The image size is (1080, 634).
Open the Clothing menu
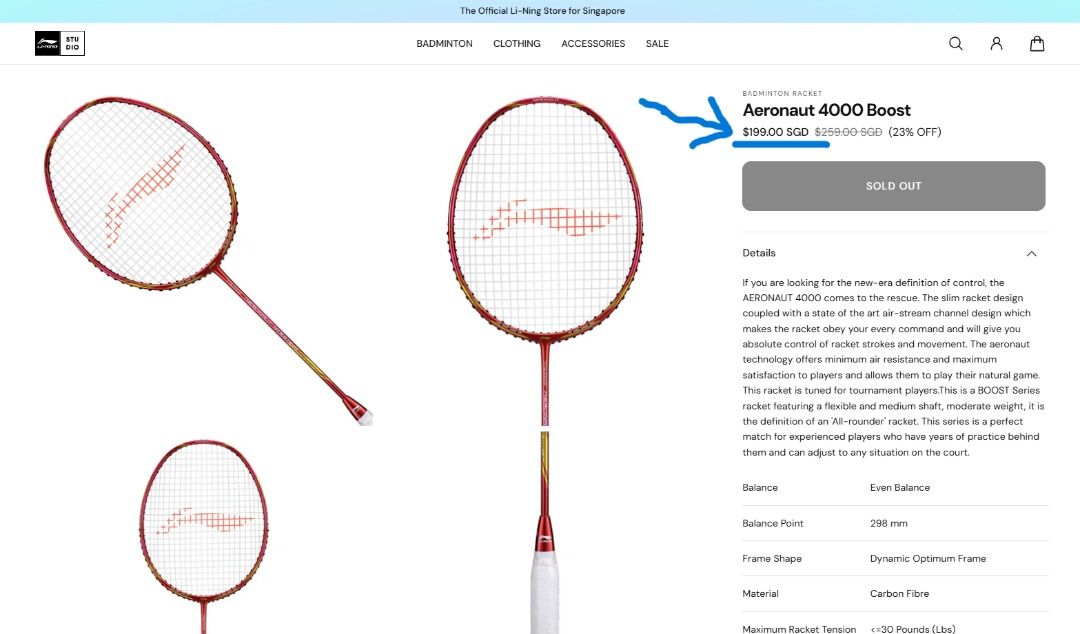point(517,43)
